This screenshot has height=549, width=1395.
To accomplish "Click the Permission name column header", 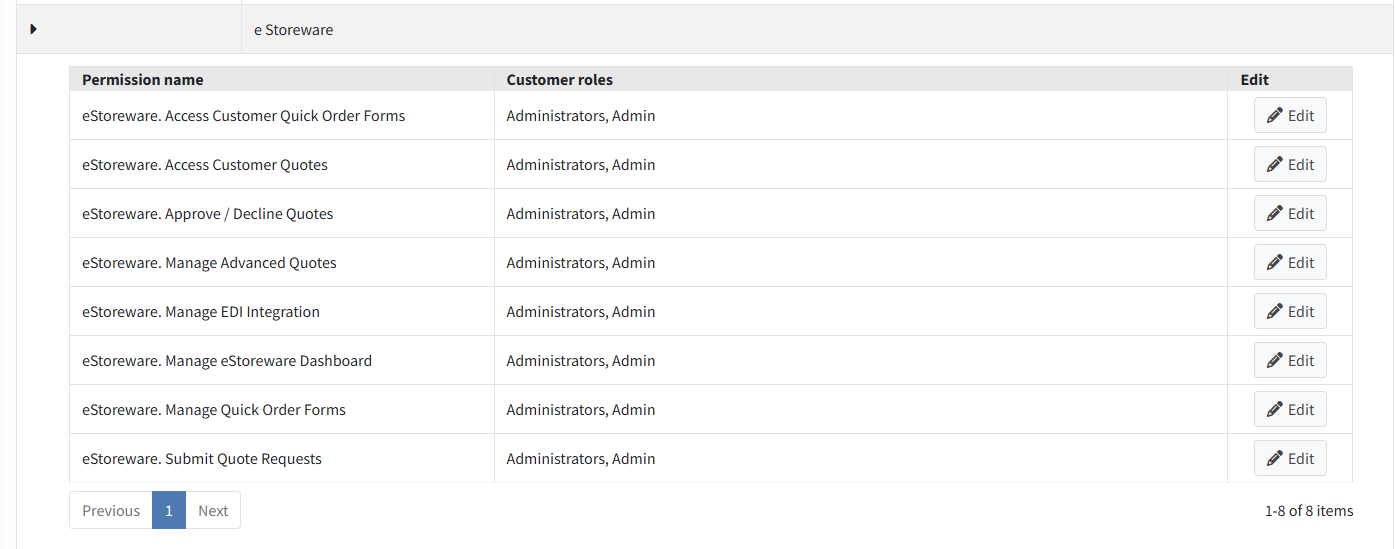I will pos(142,79).
